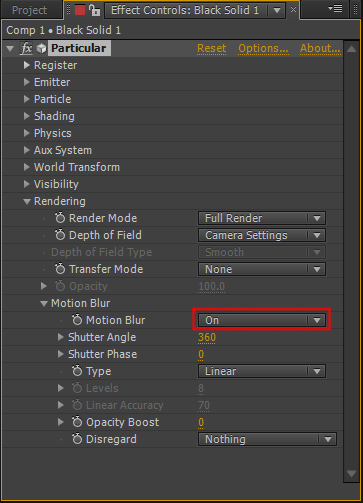The image size is (363, 503).
Task: Open the panel flyout menu icon
Action: (x=336, y=8)
